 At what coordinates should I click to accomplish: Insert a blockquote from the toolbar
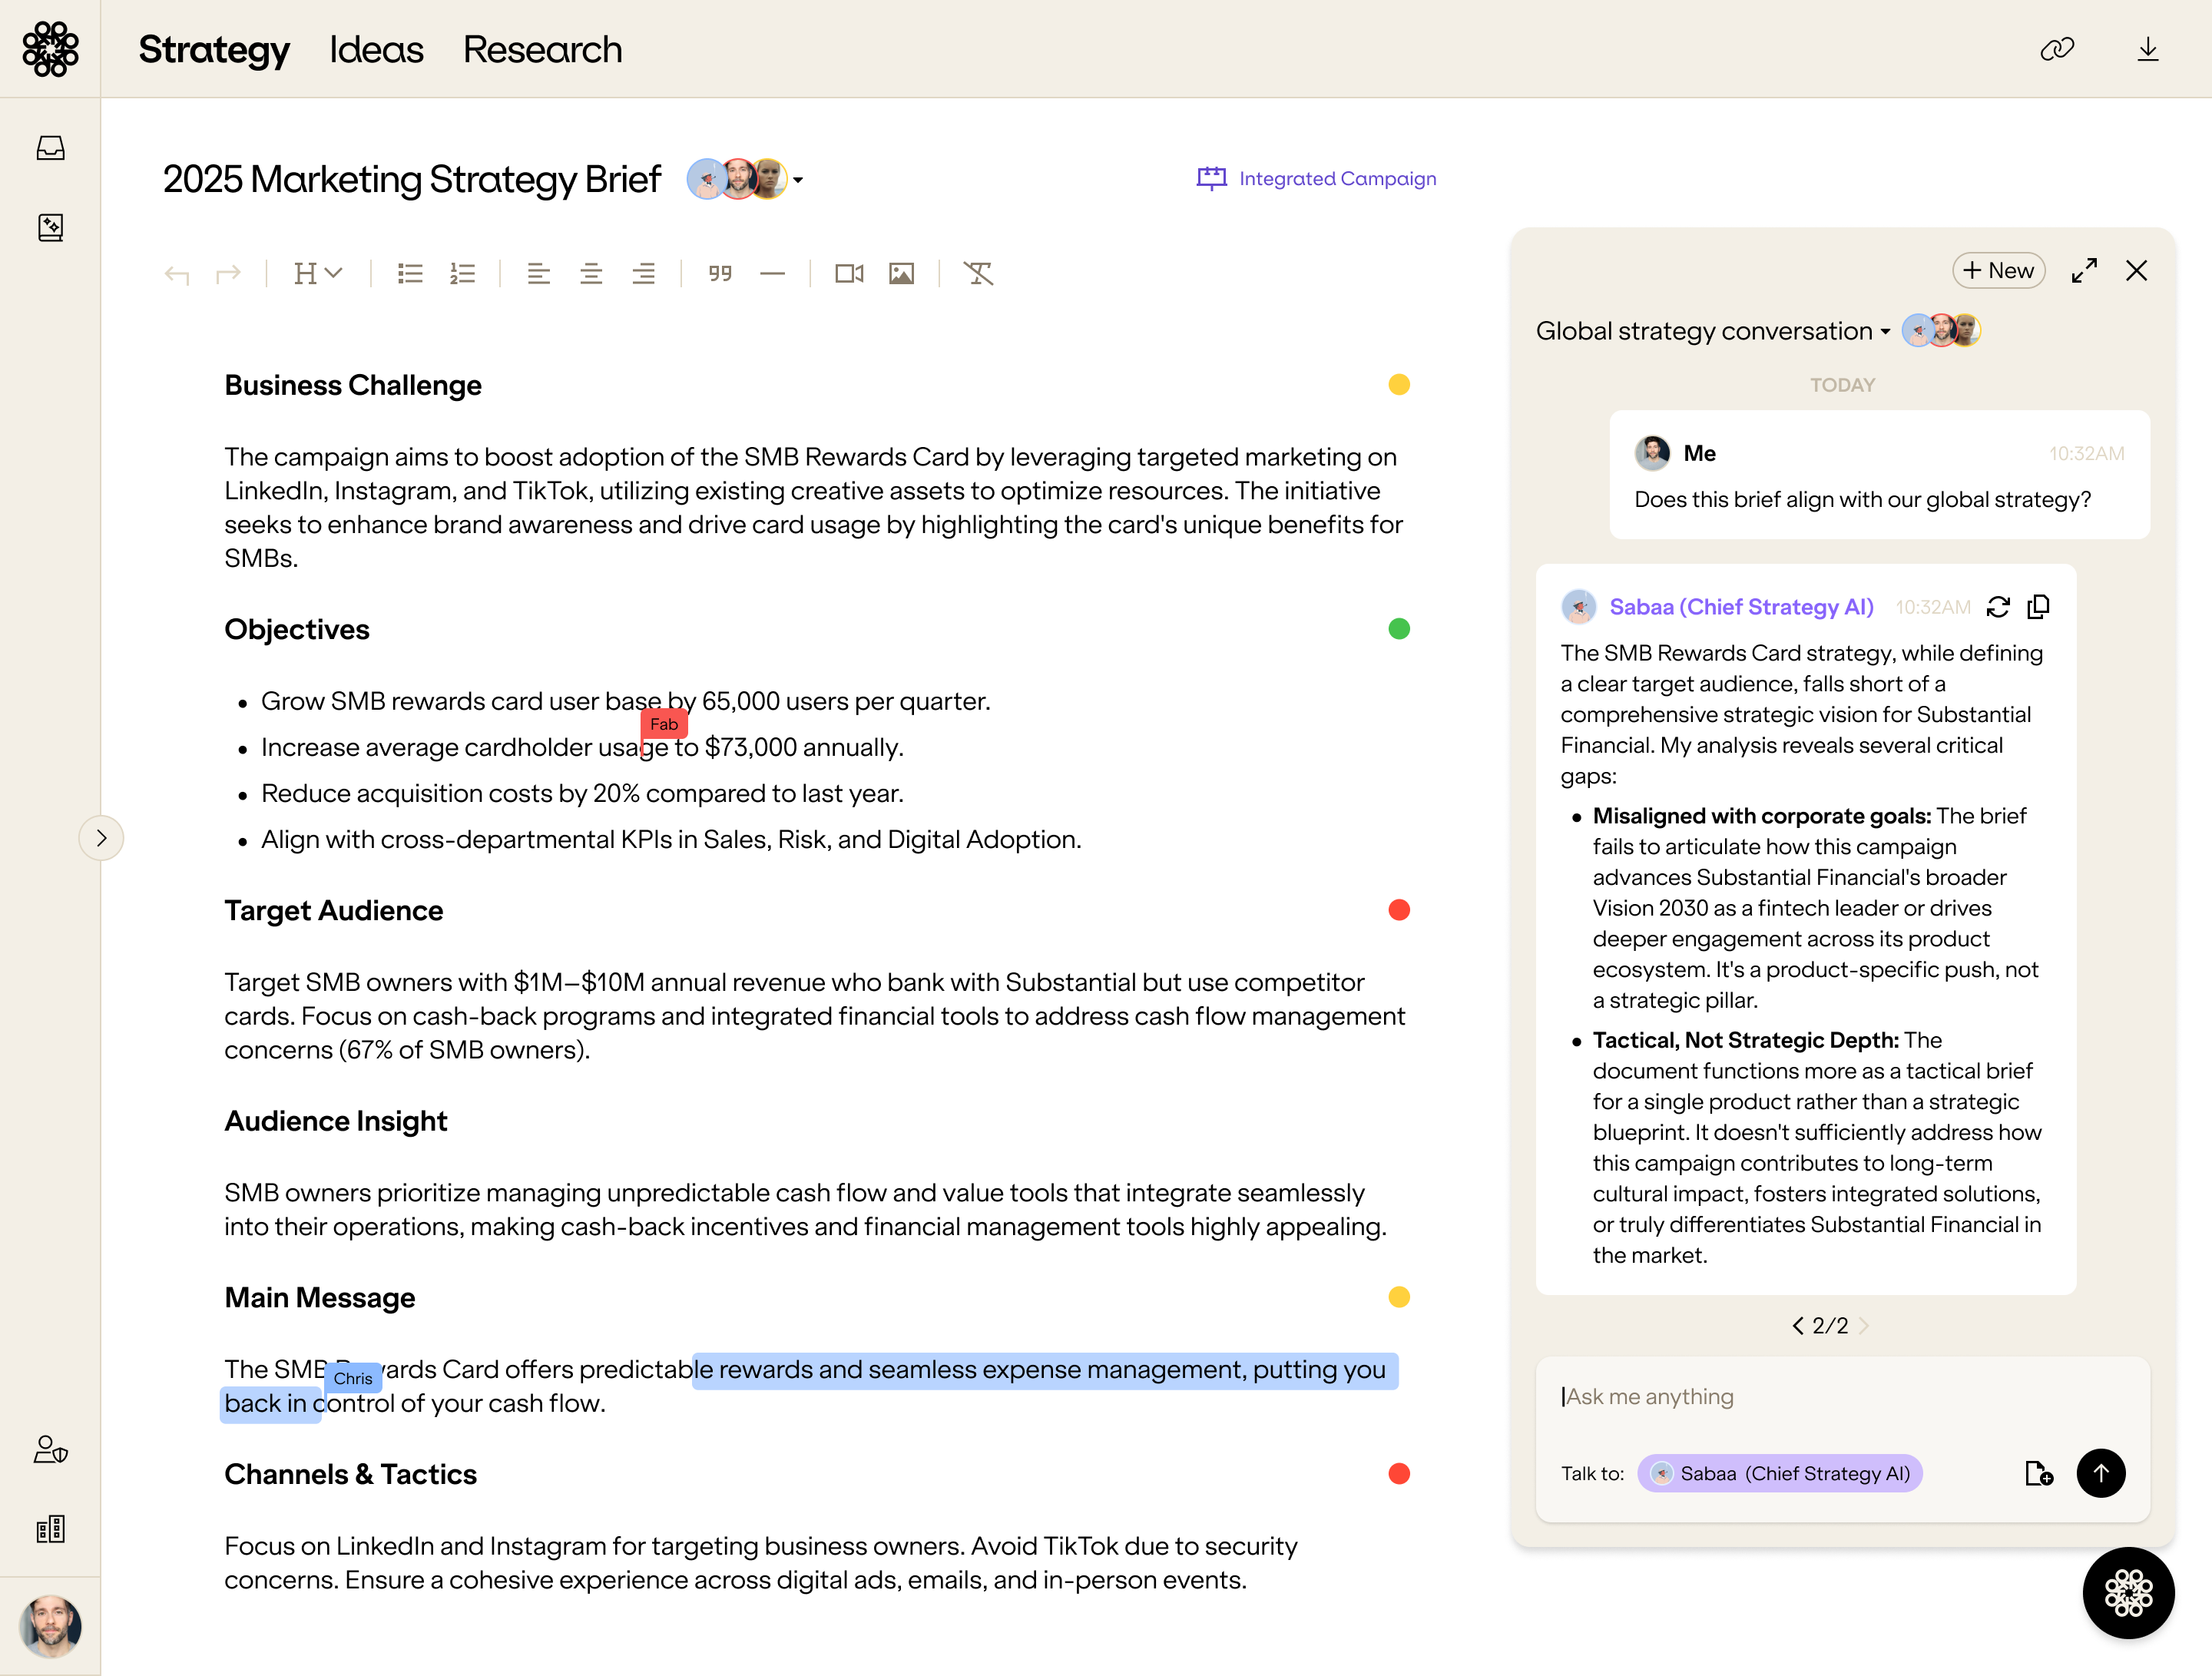(x=720, y=273)
